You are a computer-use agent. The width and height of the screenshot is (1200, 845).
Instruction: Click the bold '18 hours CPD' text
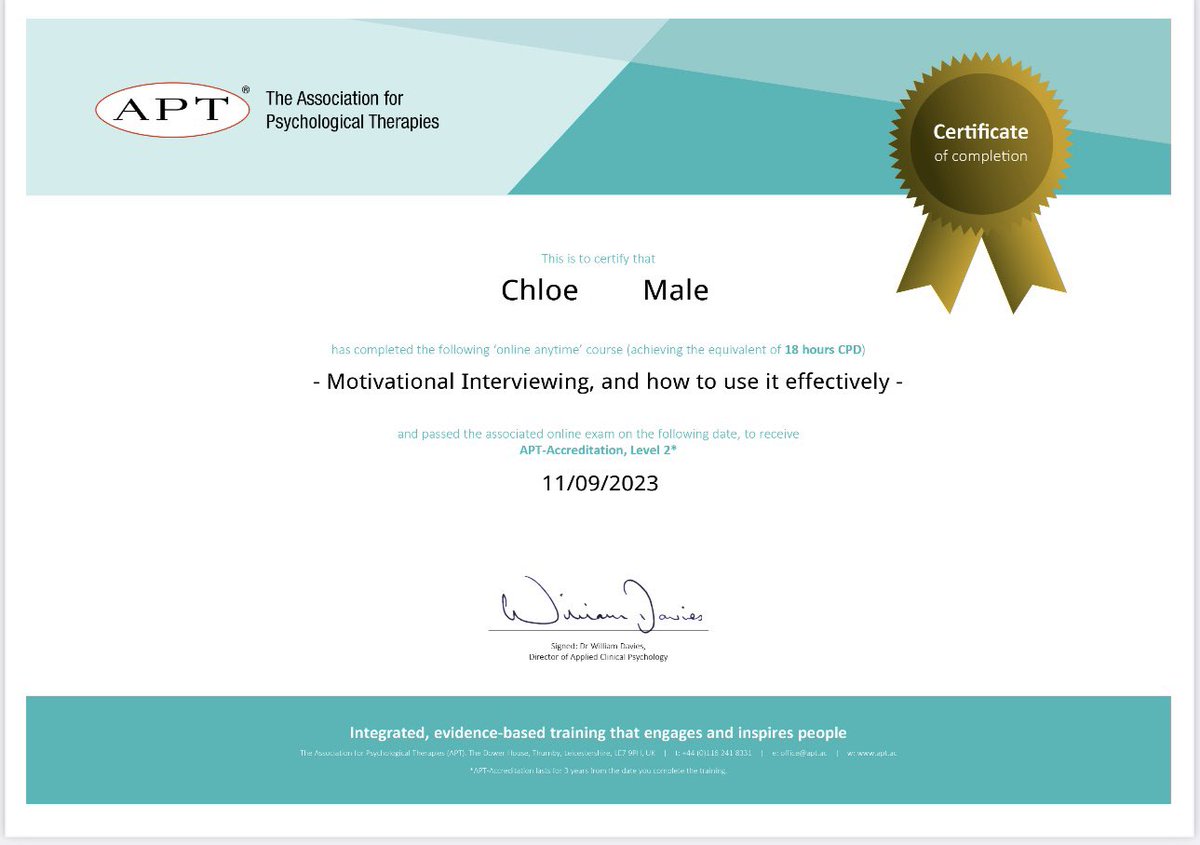coord(823,350)
